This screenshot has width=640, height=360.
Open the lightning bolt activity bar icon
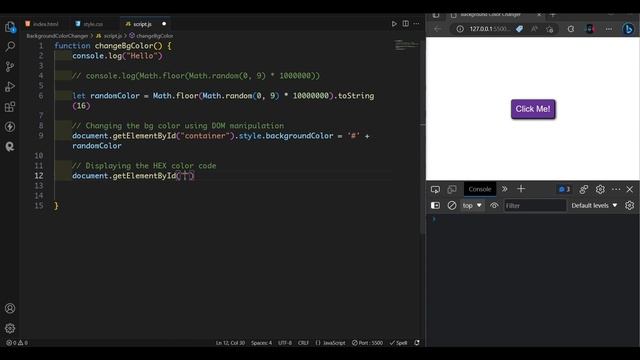(x=10, y=127)
